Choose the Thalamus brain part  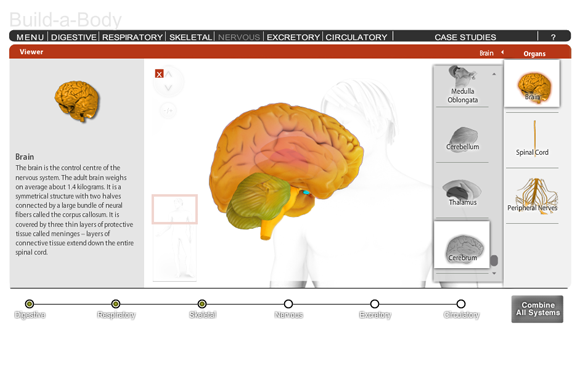462,192
